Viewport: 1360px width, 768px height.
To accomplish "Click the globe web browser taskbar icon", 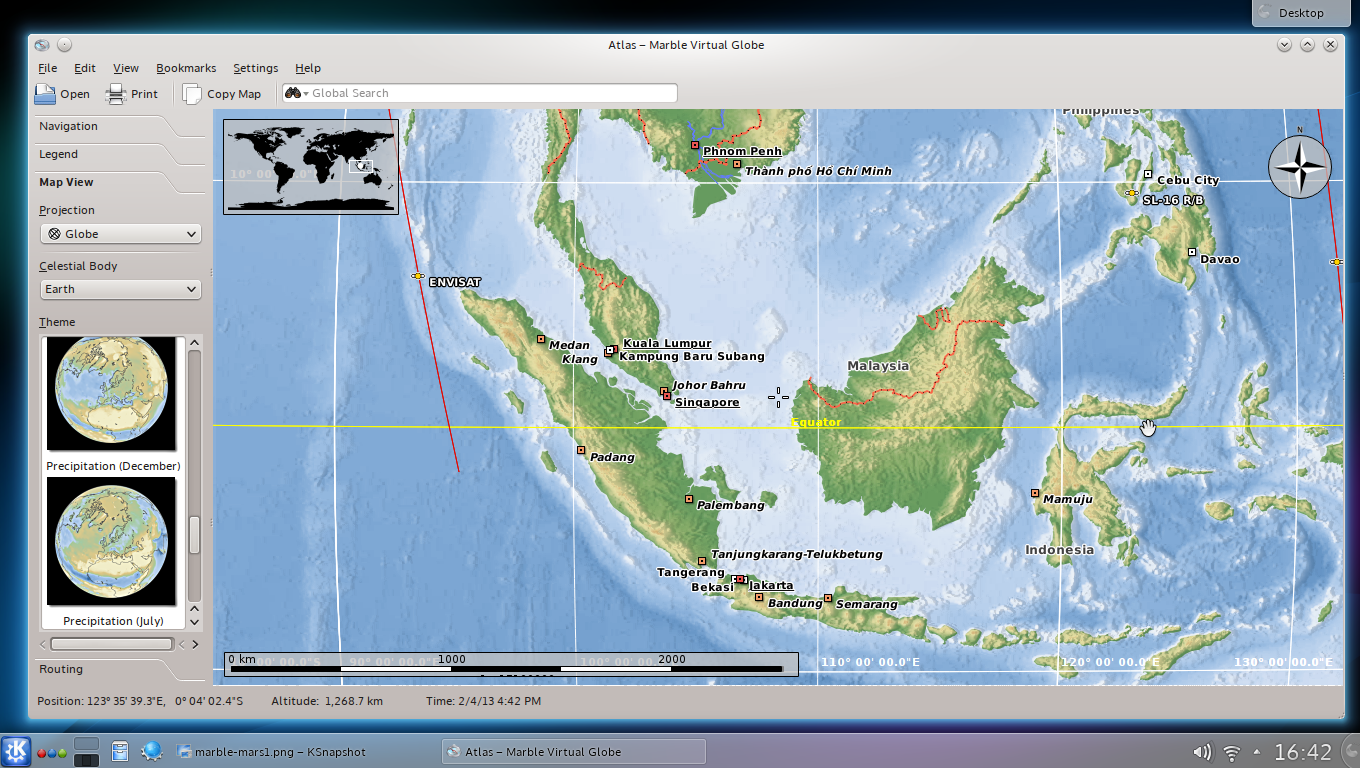I will click(x=152, y=751).
